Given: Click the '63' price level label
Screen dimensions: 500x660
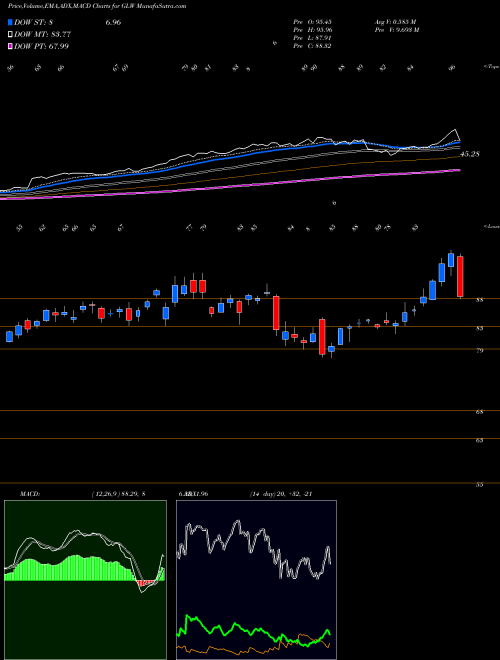Looking at the screenshot, I should pos(479,440).
